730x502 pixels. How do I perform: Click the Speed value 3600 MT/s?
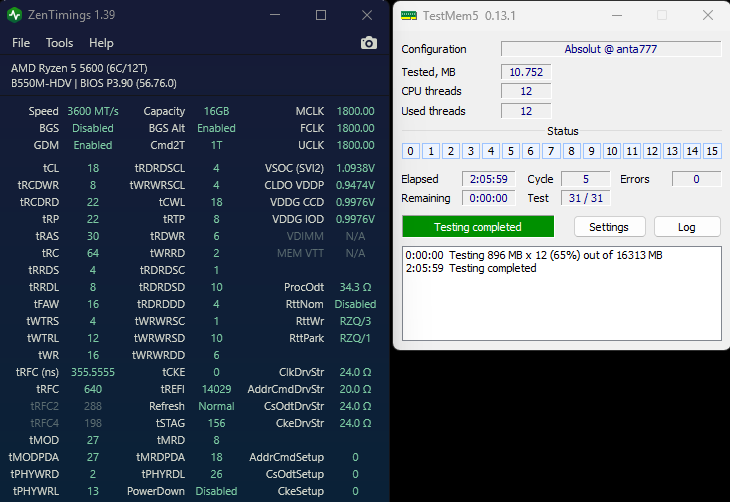pyautogui.click(x=93, y=111)
